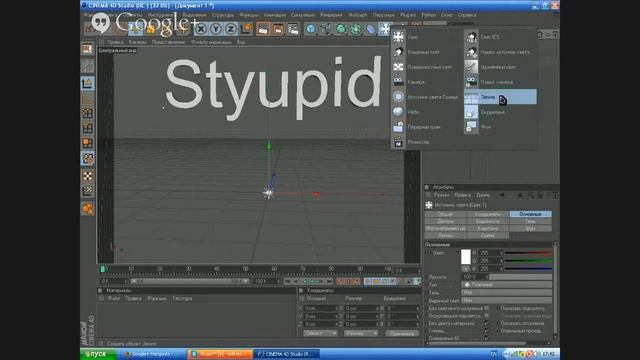Toggle the Без светового излучения checkbox
Screen dimensions: 640x360
tap(486, 308)
